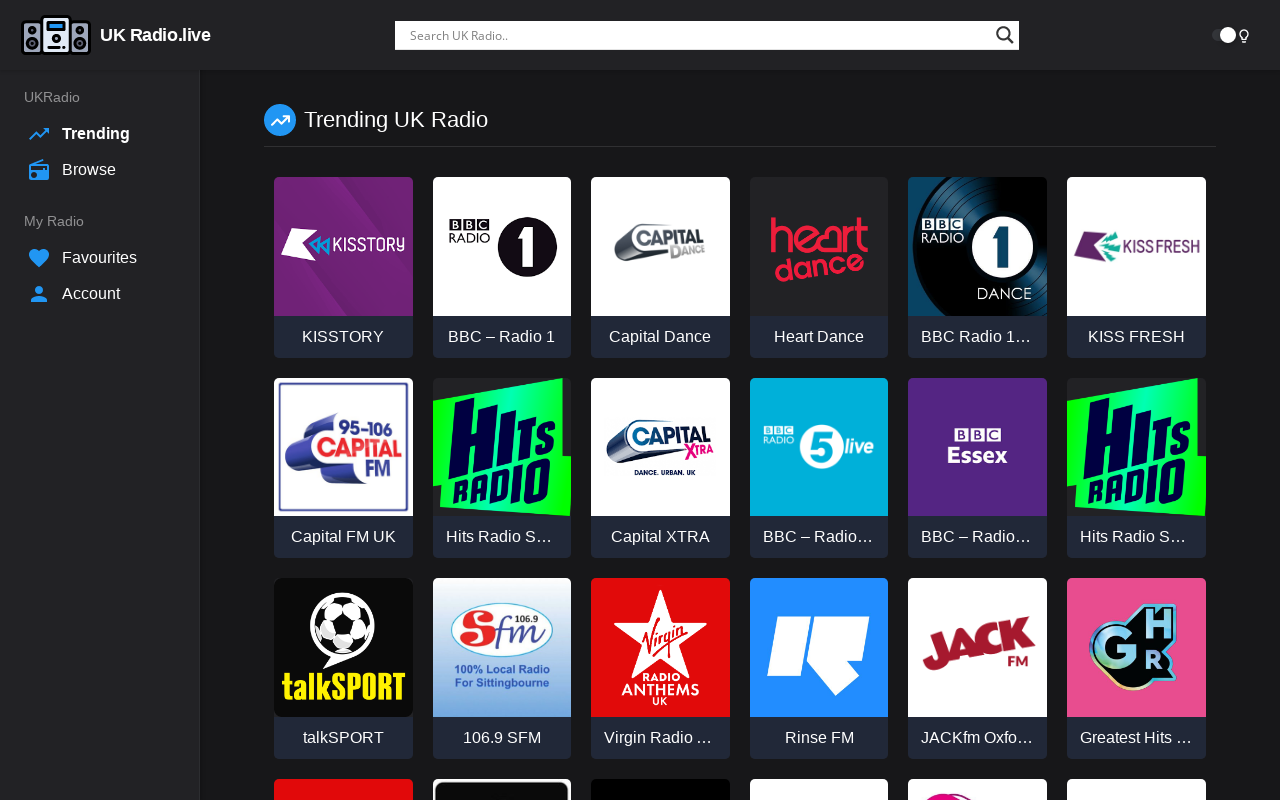Open Favourites in My Radio
The image size is (1280, 800).
click(x=99, y=258)
